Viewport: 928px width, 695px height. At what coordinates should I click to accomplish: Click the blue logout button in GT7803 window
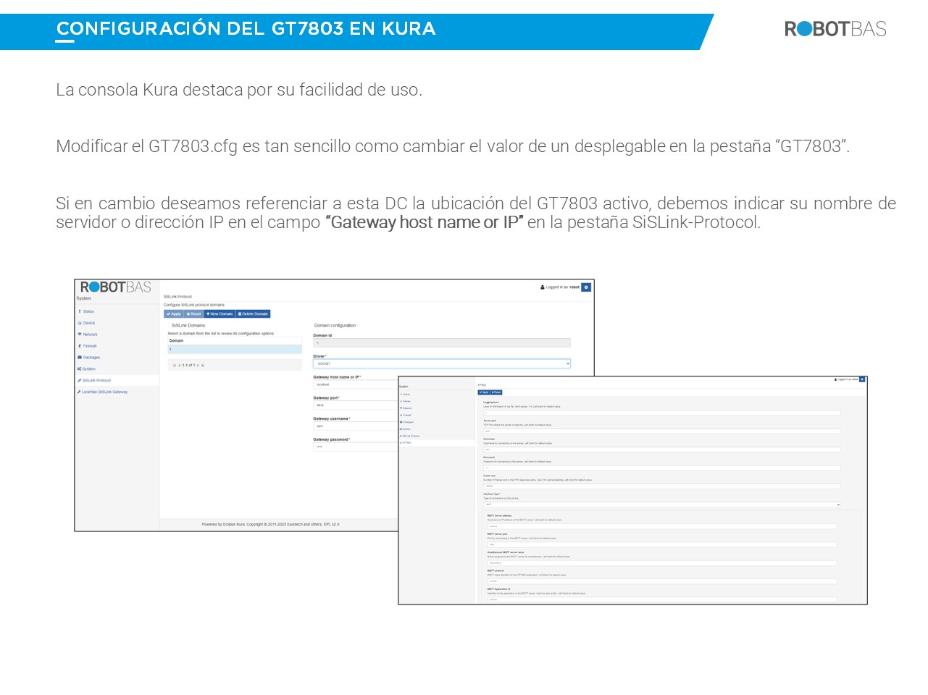[862, 379]
